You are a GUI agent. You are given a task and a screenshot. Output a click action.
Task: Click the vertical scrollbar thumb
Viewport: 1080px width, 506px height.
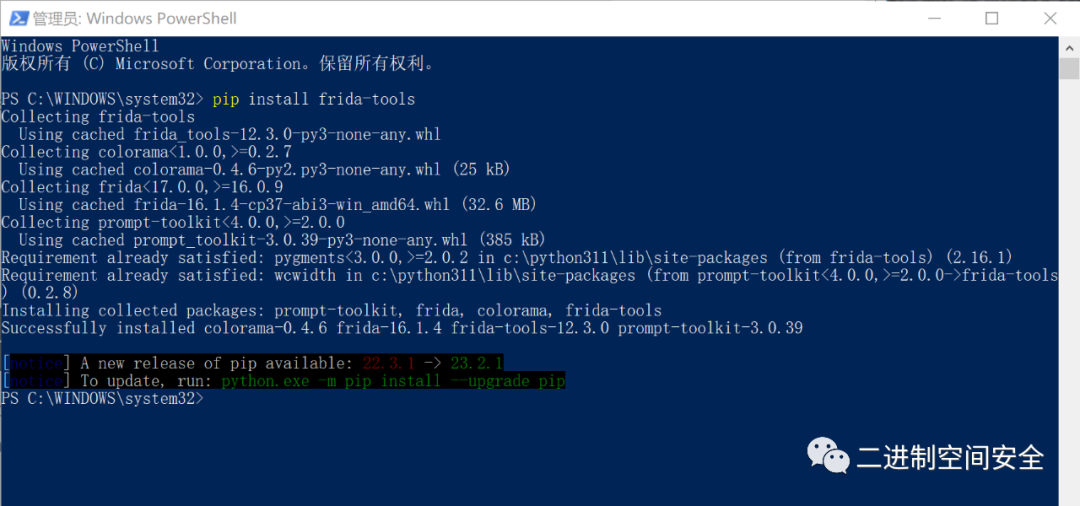coord(1069,70)
